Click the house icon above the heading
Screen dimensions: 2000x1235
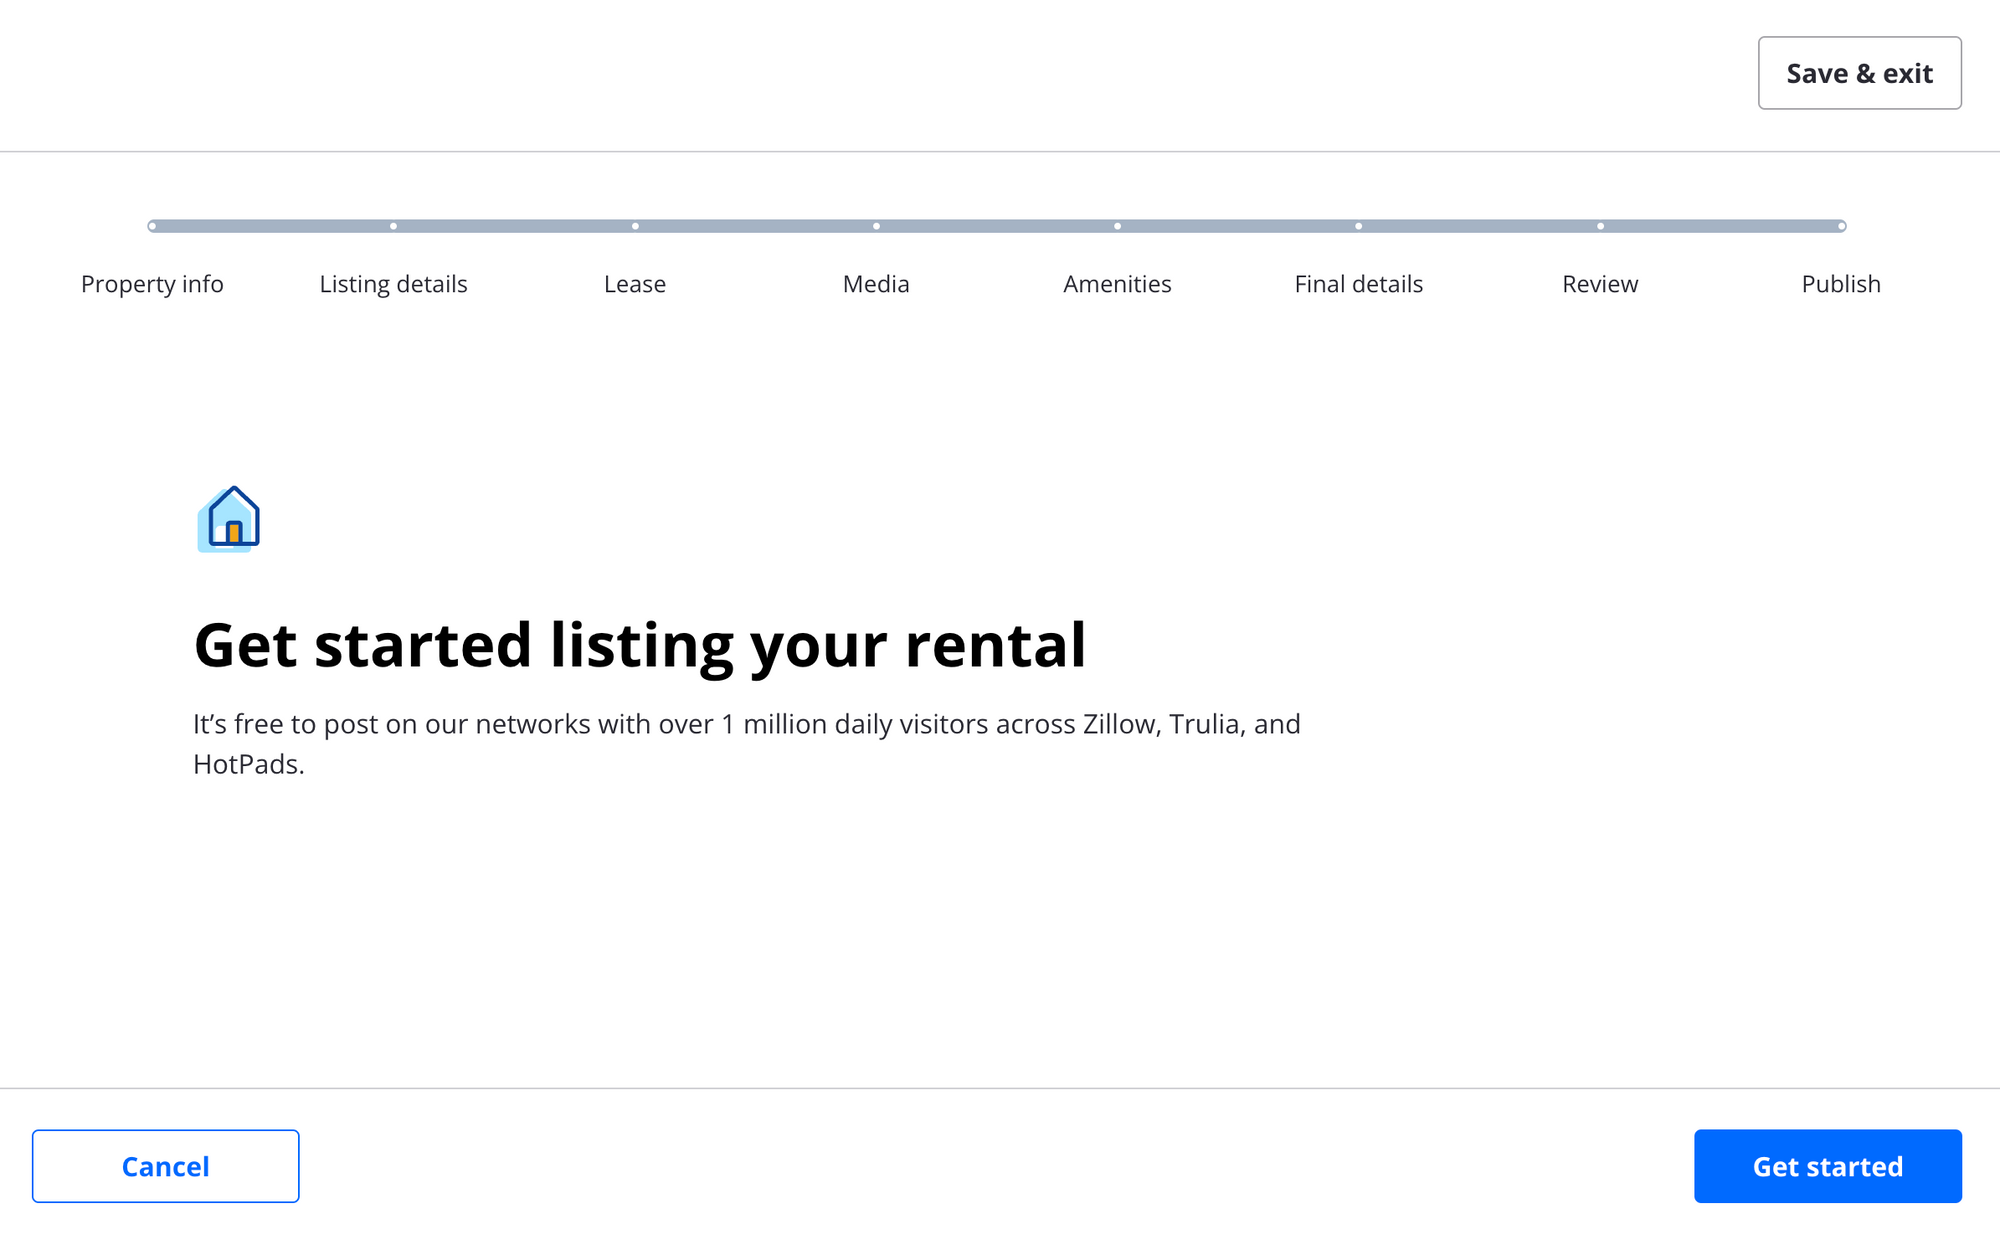(x=229, y=519)
